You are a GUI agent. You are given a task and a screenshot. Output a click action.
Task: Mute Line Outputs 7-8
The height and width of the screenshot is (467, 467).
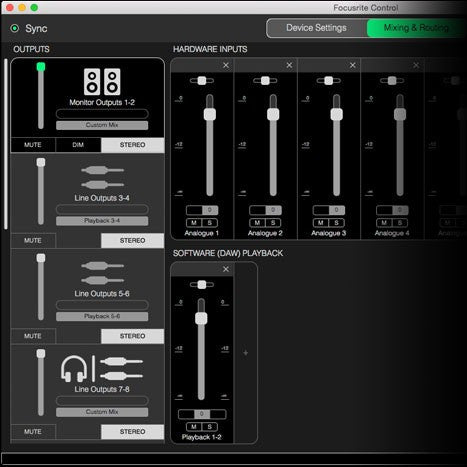pyautogui.click(x=33, y=432)
